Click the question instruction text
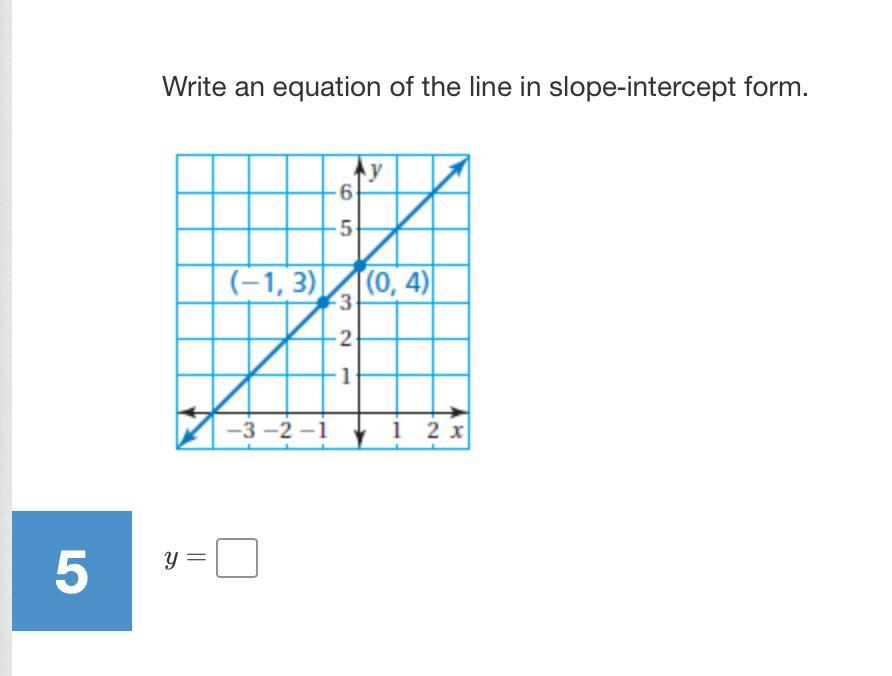 click(x=485, y=87)
